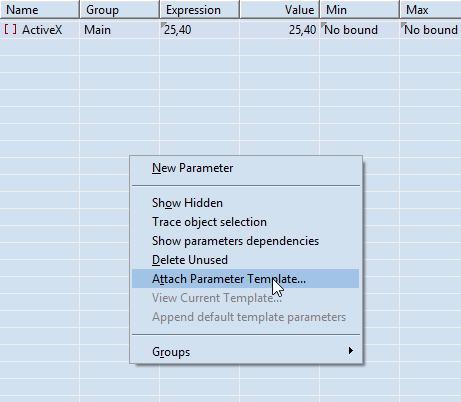The height and width of the screenshot is (402, 461).
Task: Click the Min column header
Action: (360, 9)
